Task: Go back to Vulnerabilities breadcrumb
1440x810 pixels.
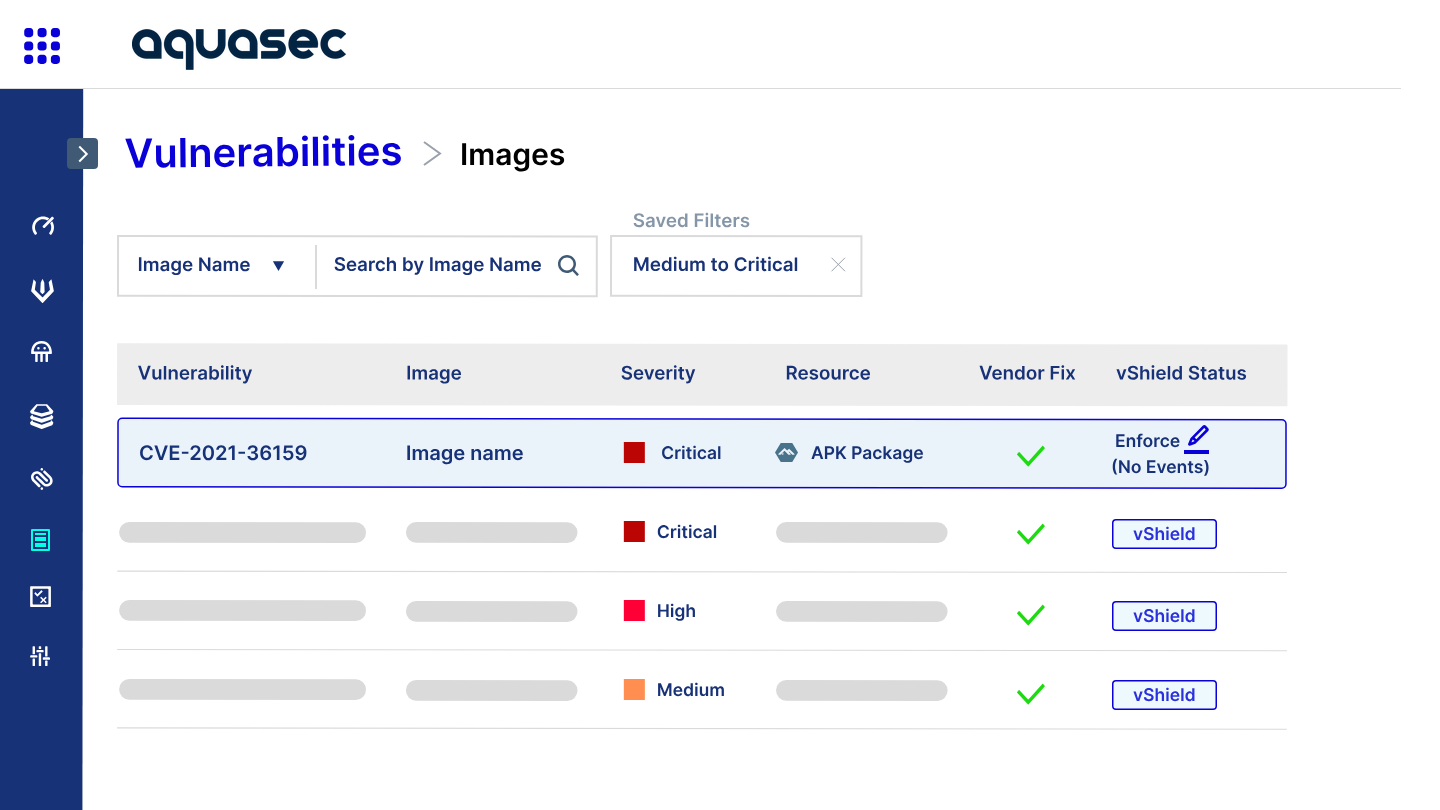Action: (x=263, y=152)
